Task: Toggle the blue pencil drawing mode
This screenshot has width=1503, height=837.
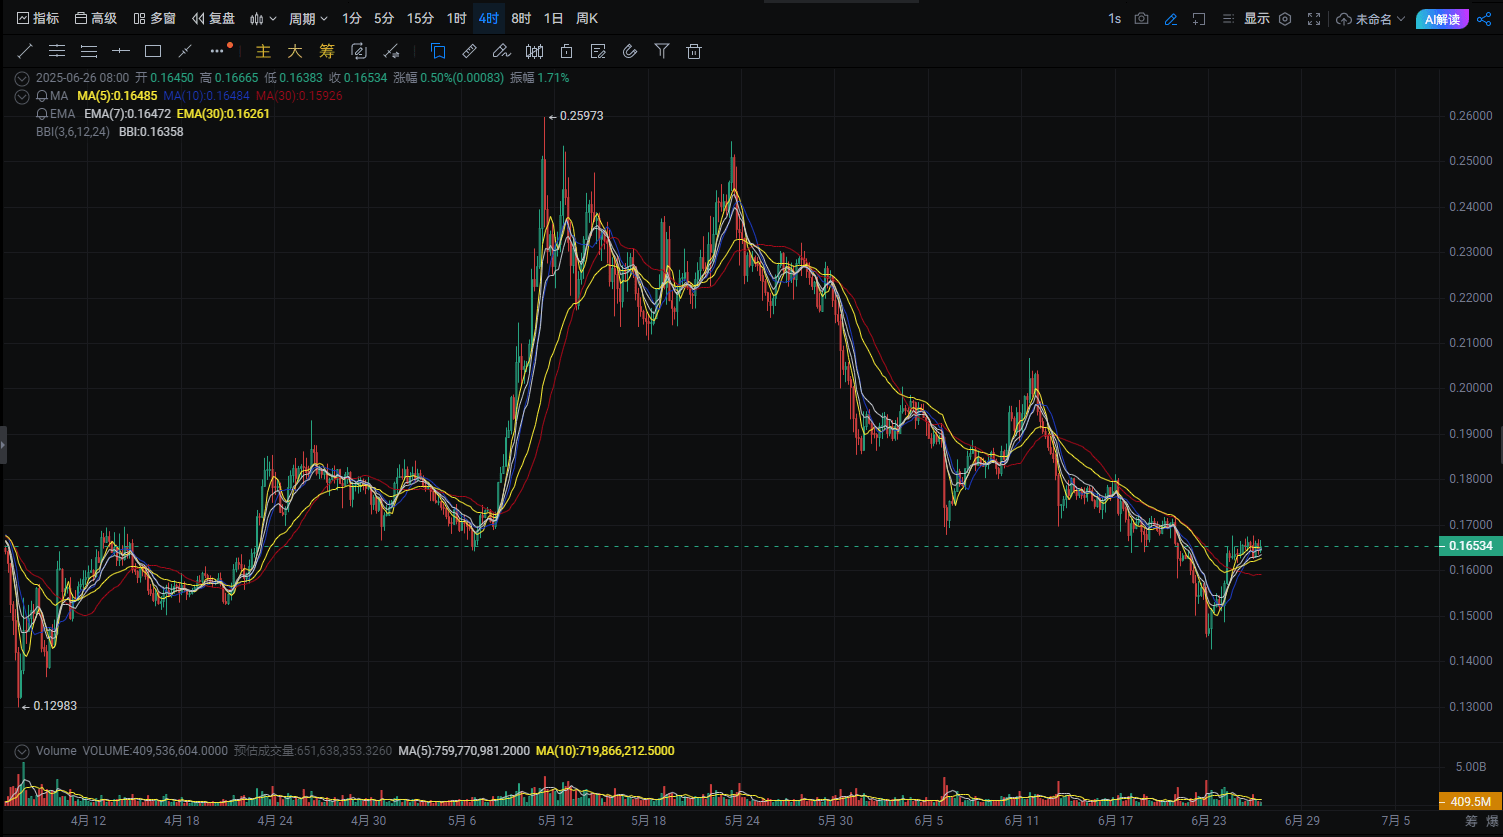Action: pyautogui.click(x=1171, y=19)
